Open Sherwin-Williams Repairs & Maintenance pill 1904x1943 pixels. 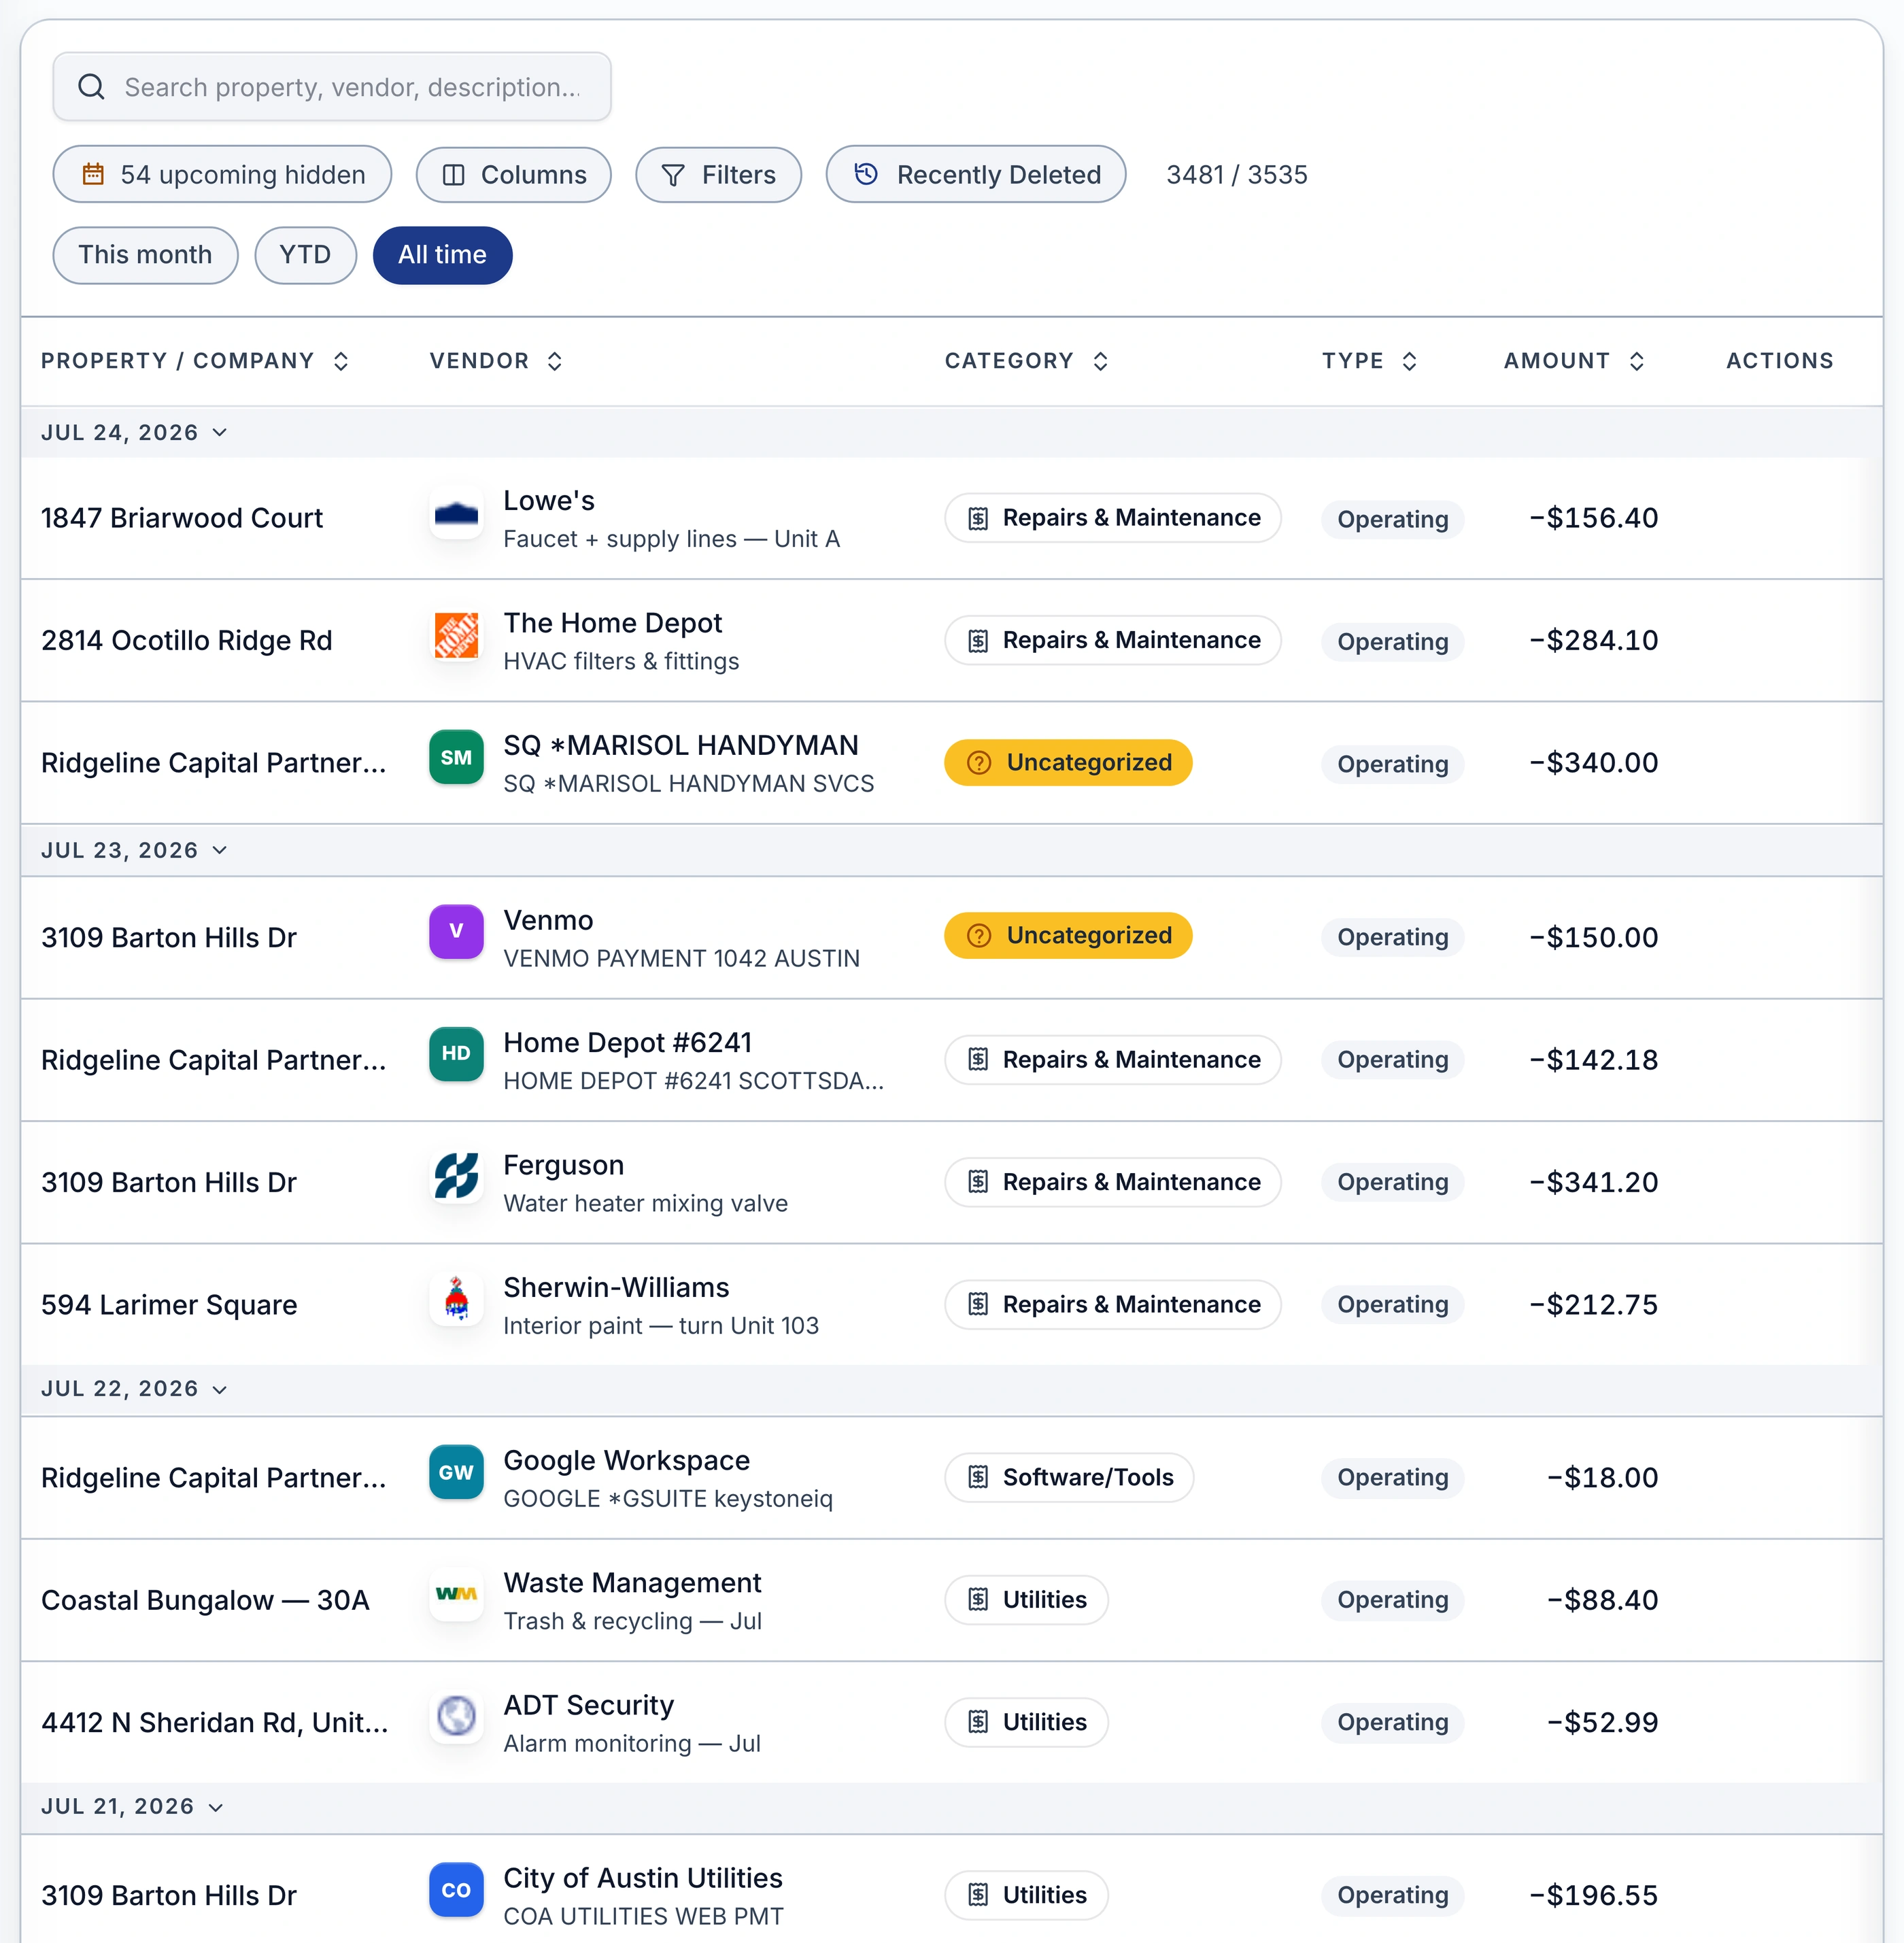click(x=1112, y=1305)
